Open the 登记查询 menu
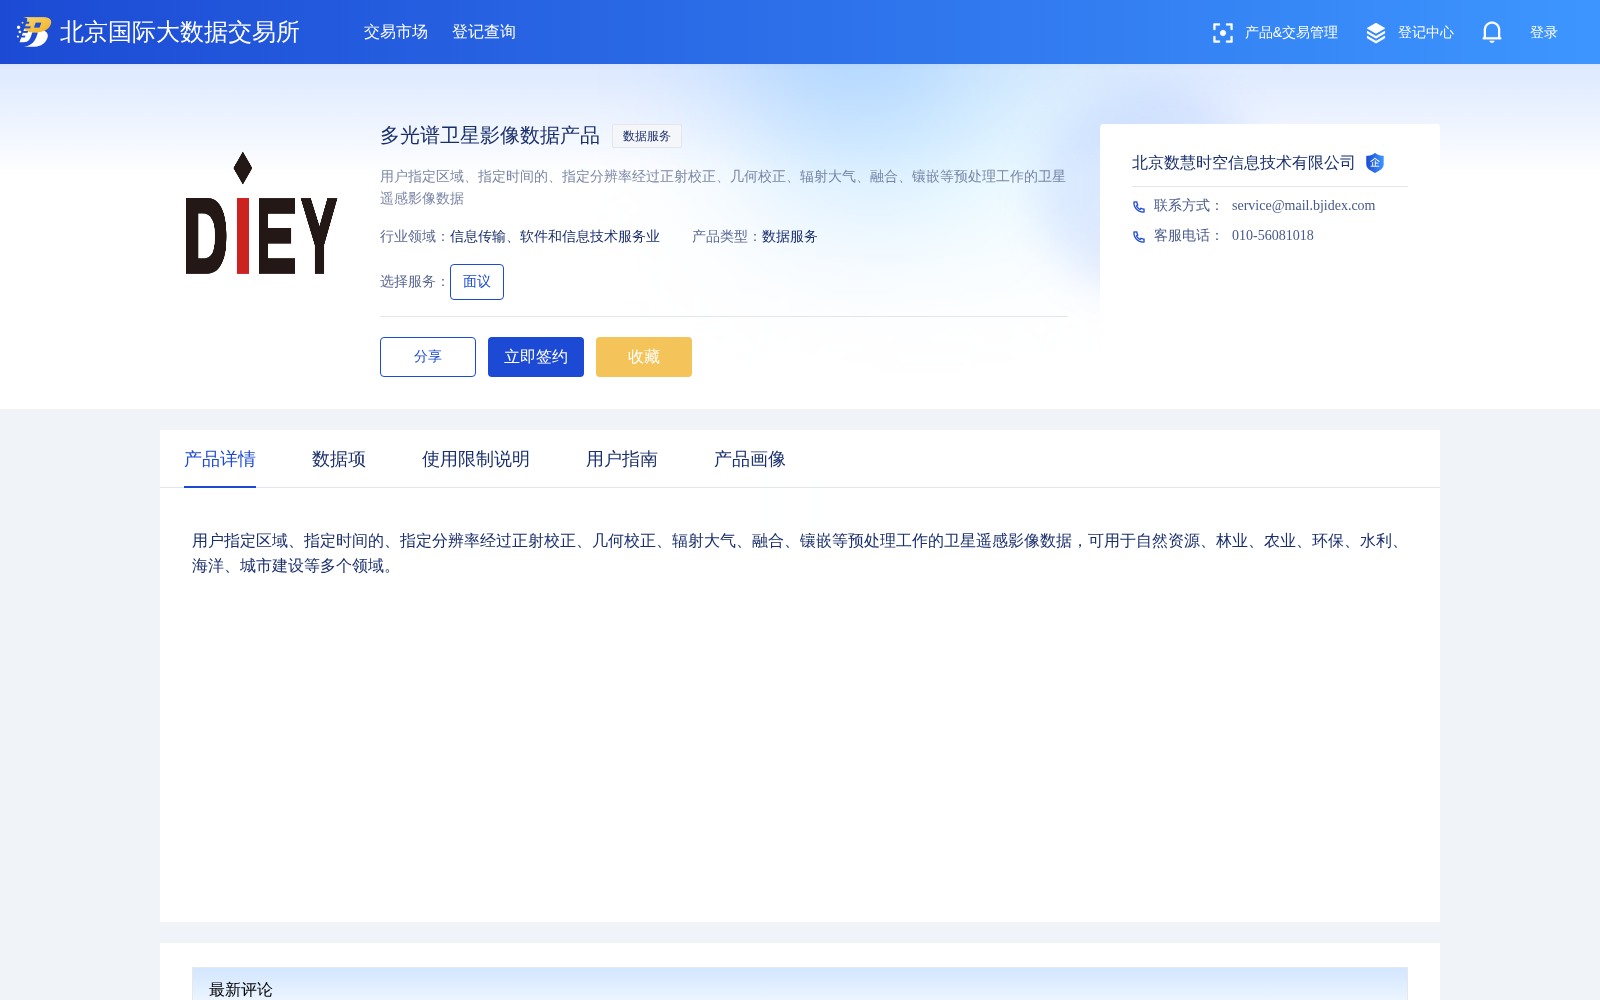1600x1000 pixels. pyautogui.click(x=484, y=32)
